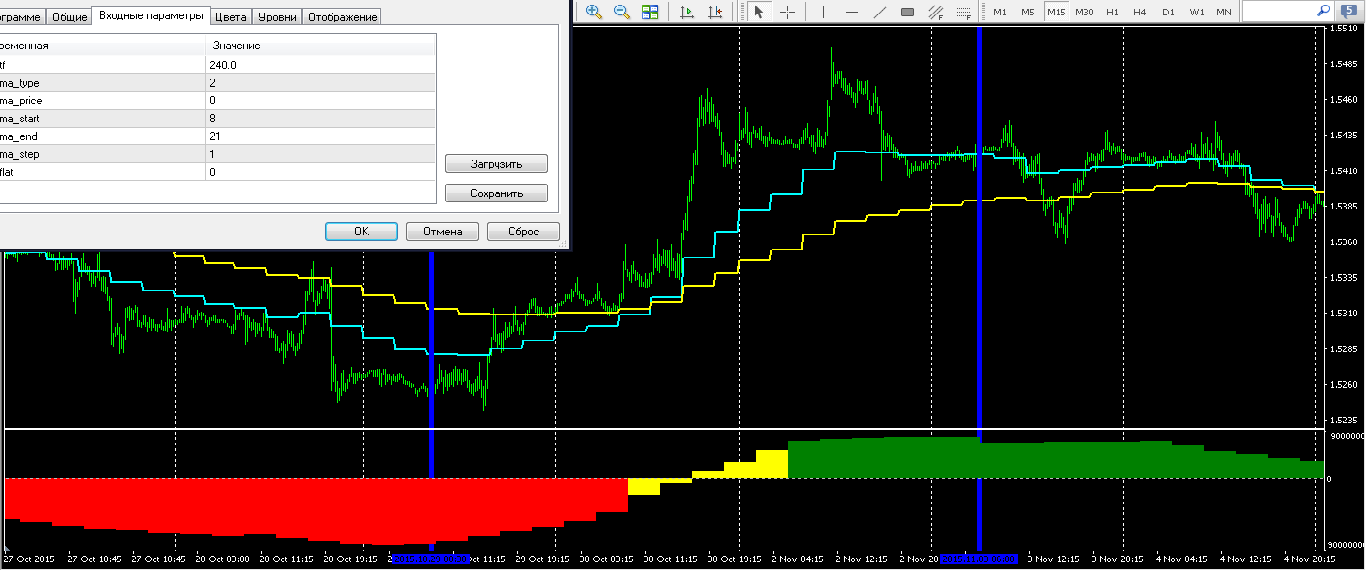
Task: Click the Значение column header
Action: click(x=320, y=46)
